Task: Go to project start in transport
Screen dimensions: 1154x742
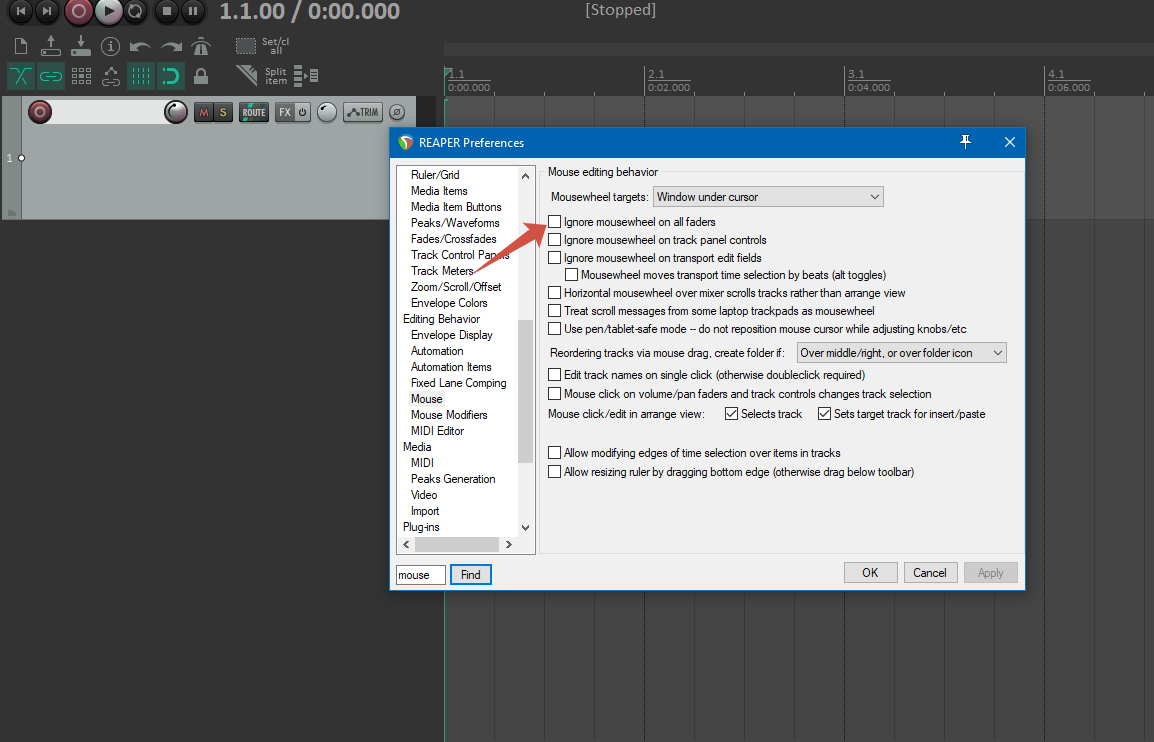Action: (x=21, y=10)
